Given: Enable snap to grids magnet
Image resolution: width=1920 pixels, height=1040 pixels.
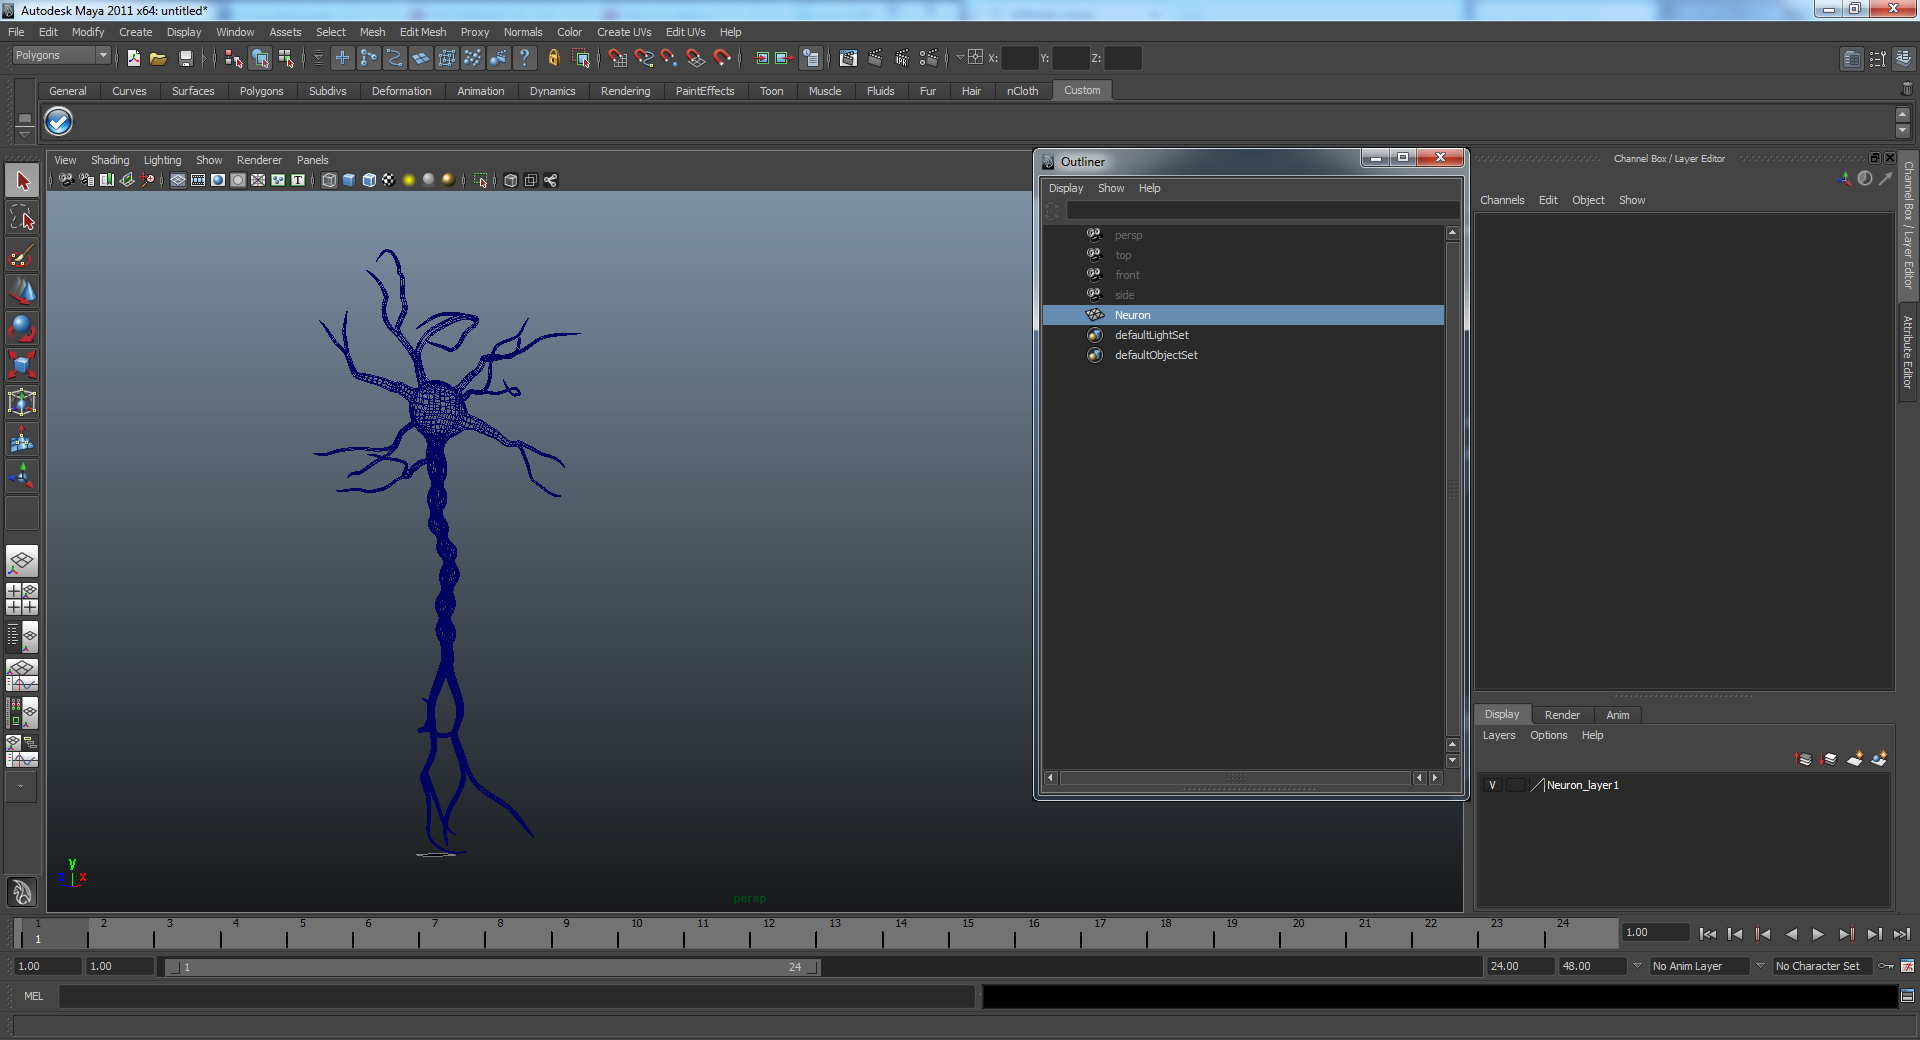Looking at the screenshot, I should [617, 58].
